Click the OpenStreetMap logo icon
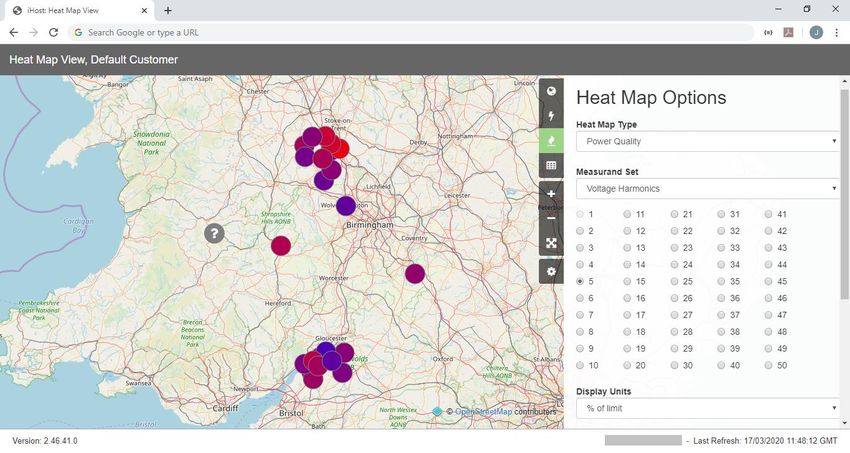The height and width of the screenshot is (453, 850). (x=437, y=412)
